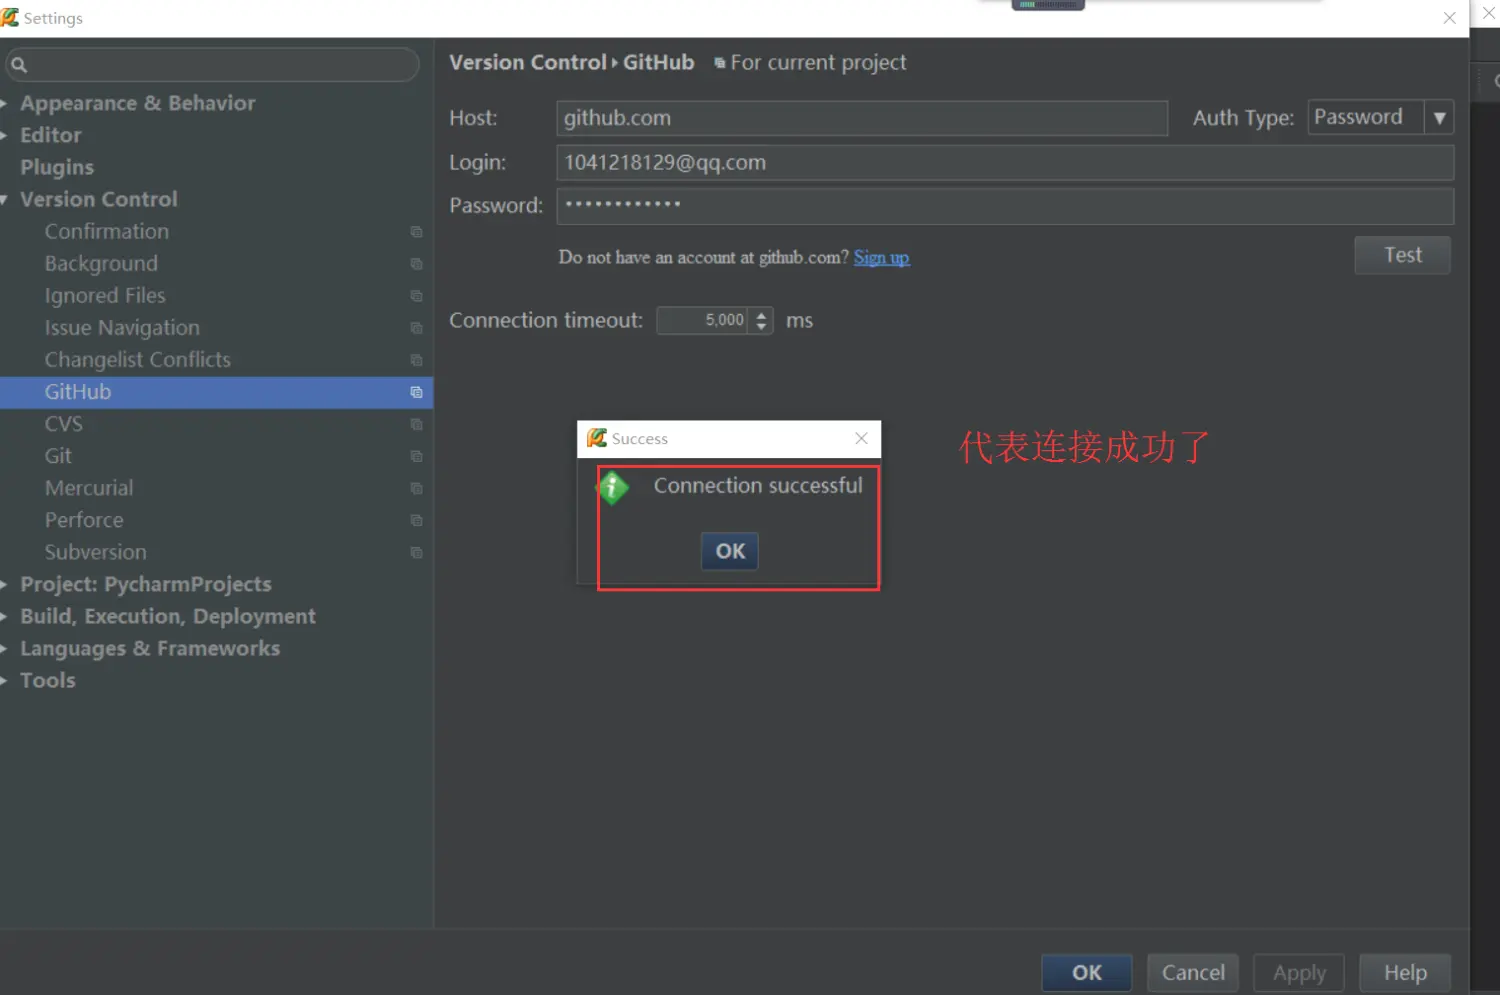Click the project-level icon beside Git
This screenshot has height=995, width=1500.
tap(416, 456)
